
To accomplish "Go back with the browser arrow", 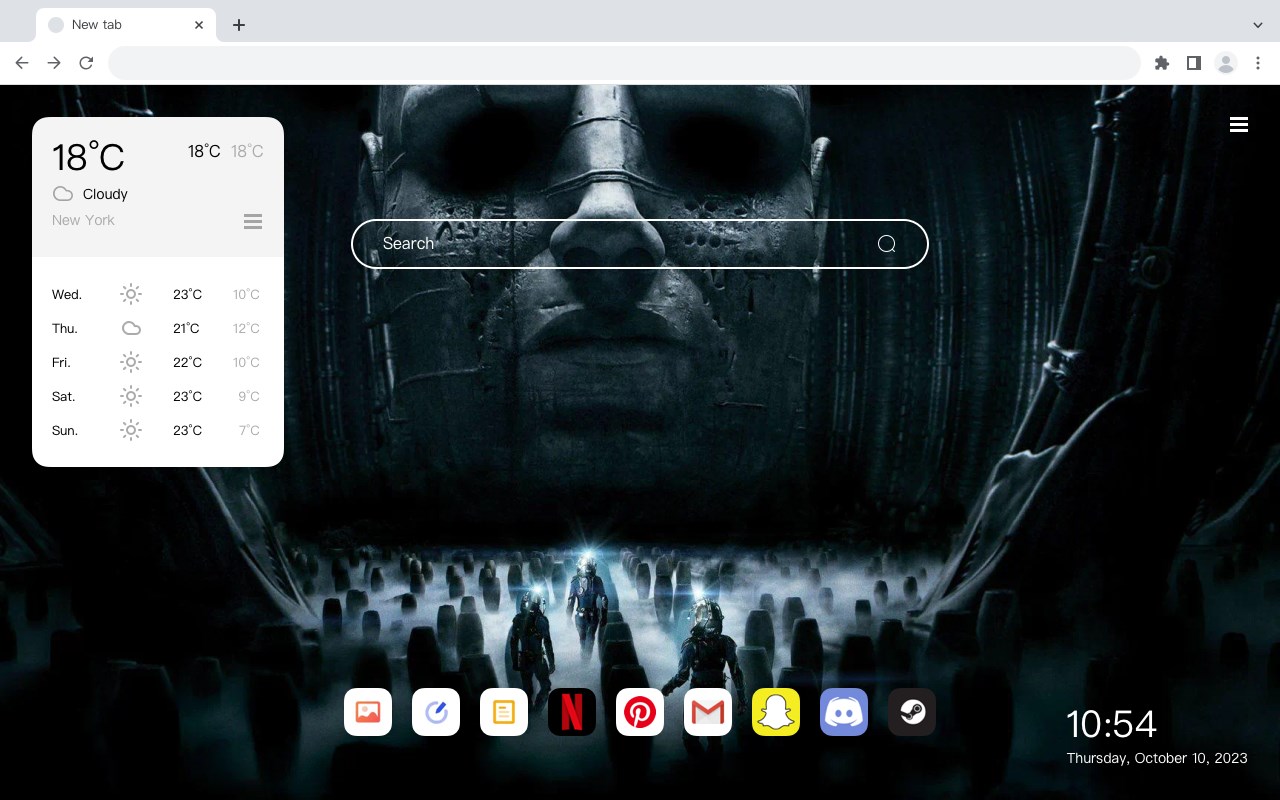I will [x=22, y=63].
